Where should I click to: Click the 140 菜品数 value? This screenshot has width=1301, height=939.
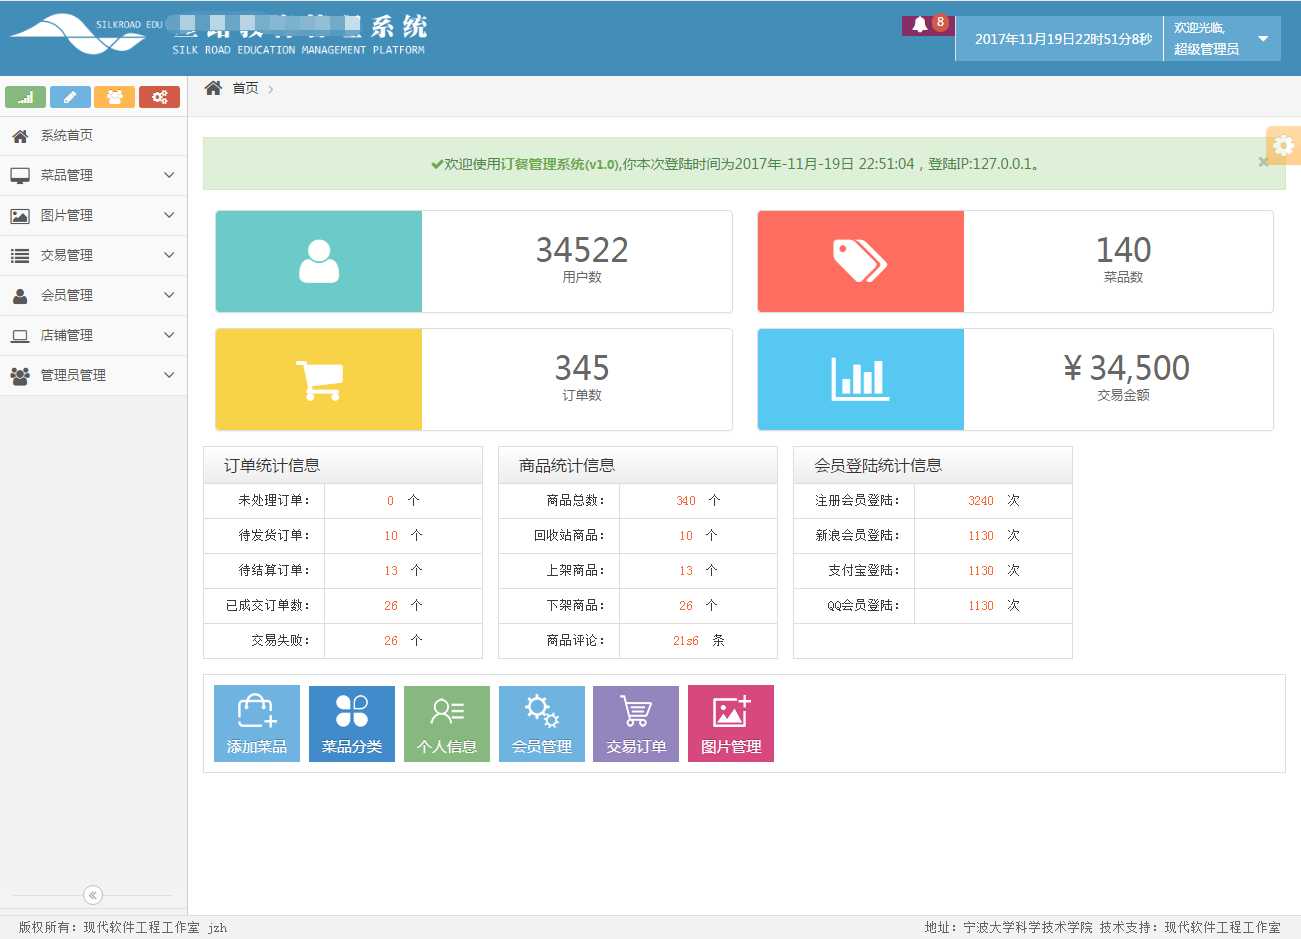1123,250
